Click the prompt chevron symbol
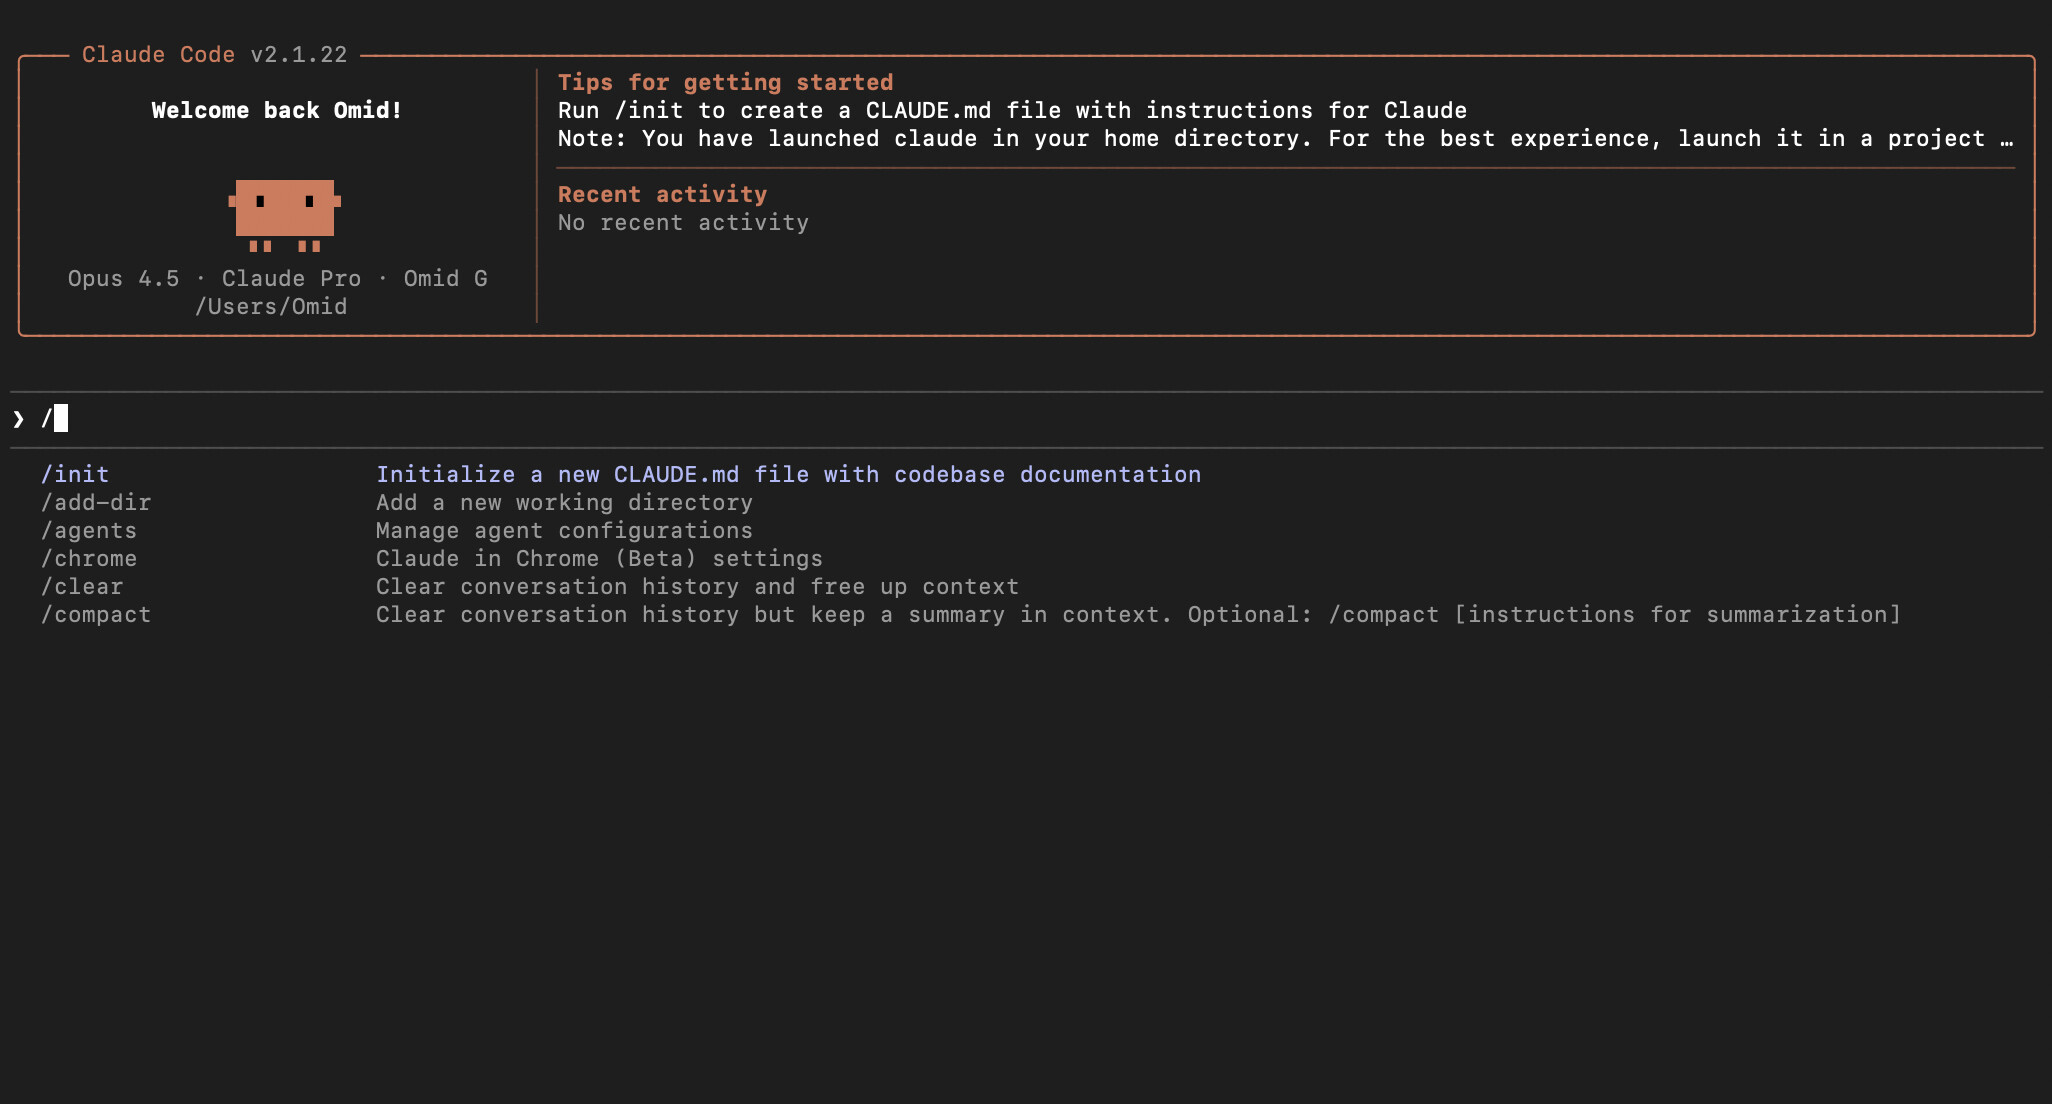Screen dimensions: 2052x1104 [x=18, y=419]
